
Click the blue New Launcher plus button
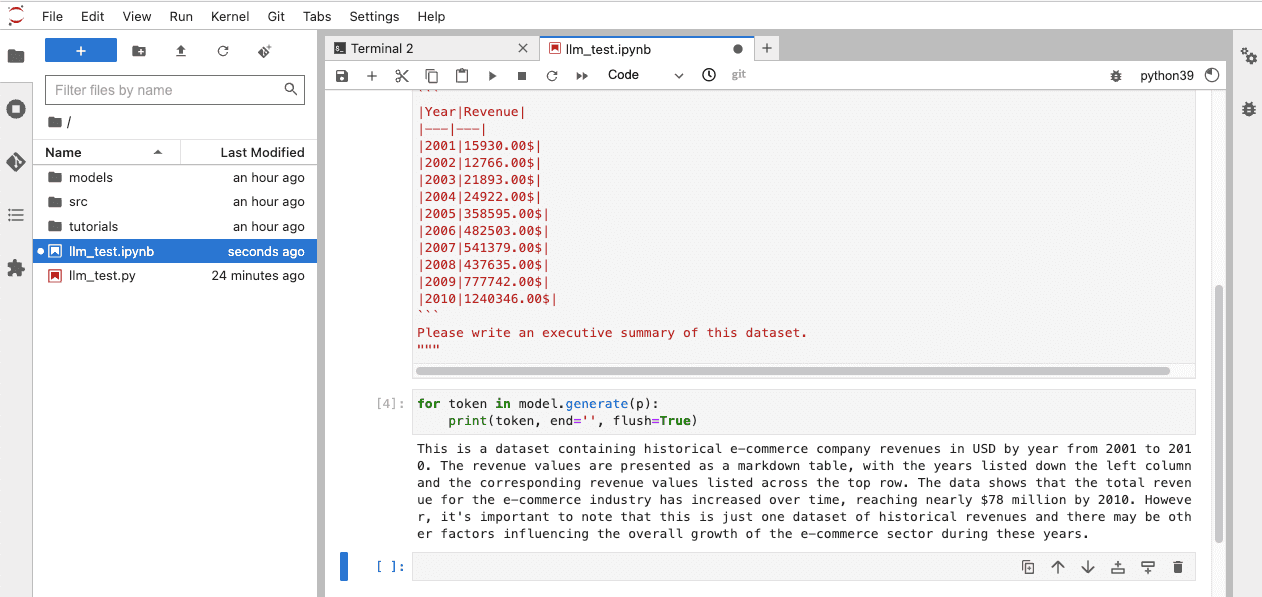(81, 51)
